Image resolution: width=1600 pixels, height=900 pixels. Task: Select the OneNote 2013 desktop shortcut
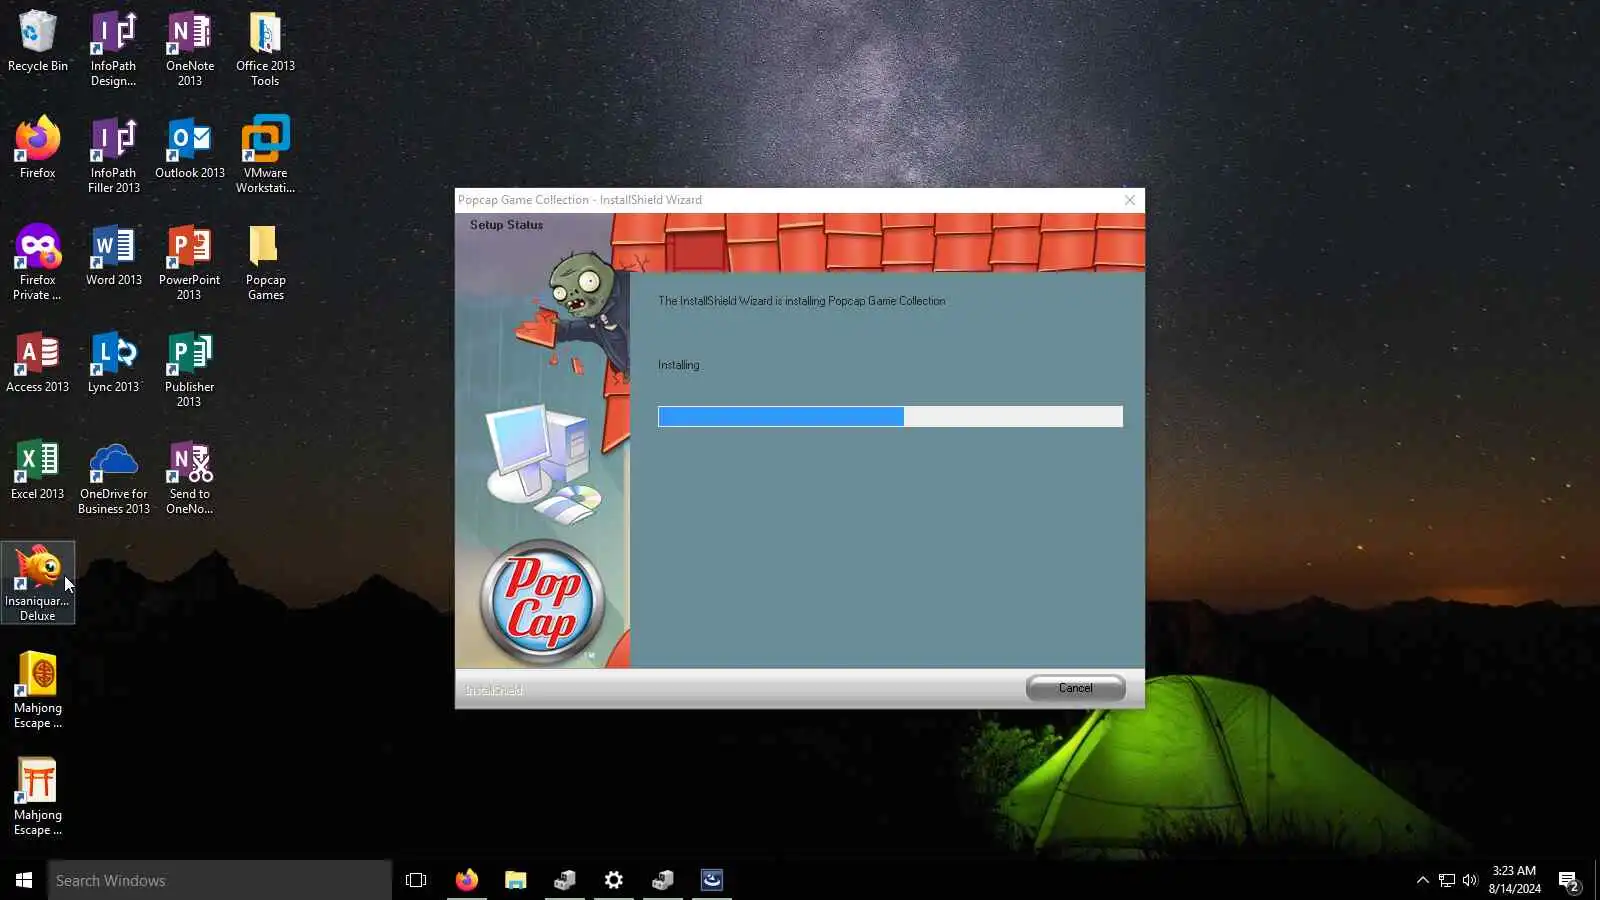[x=189, y=49]
